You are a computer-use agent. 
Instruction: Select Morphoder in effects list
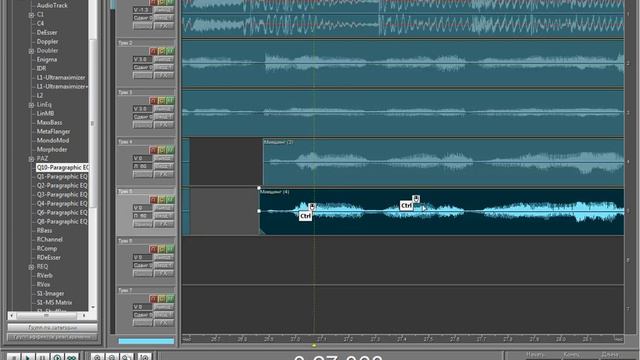coord(52,149)
